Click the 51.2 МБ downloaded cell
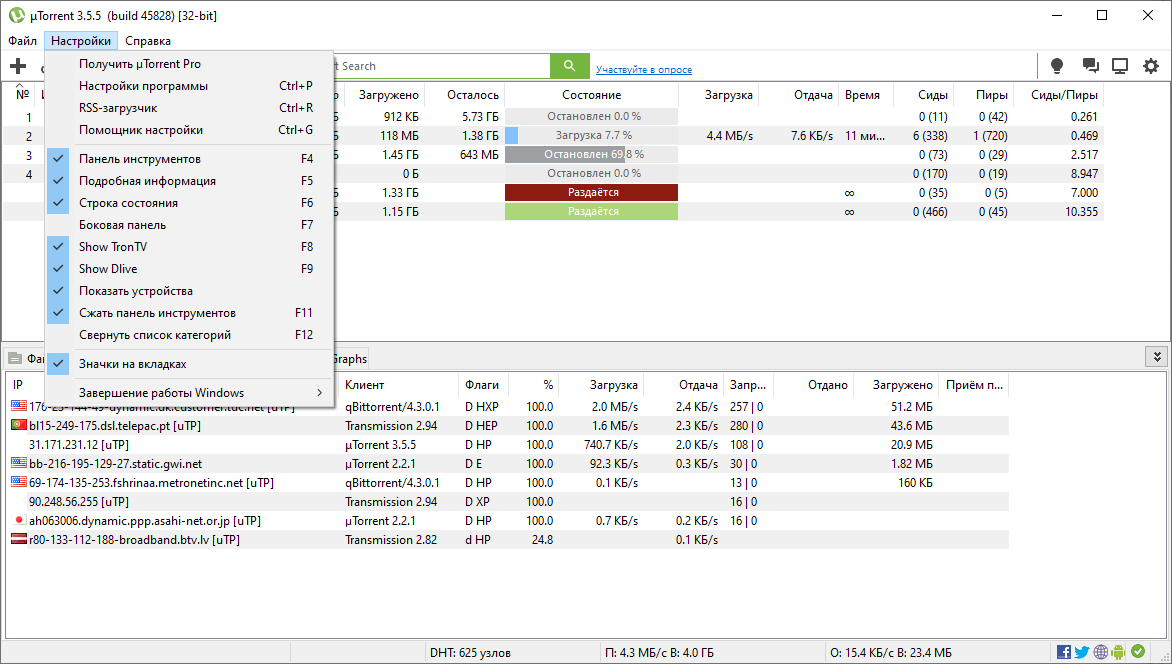 click(x=912, y=407)
